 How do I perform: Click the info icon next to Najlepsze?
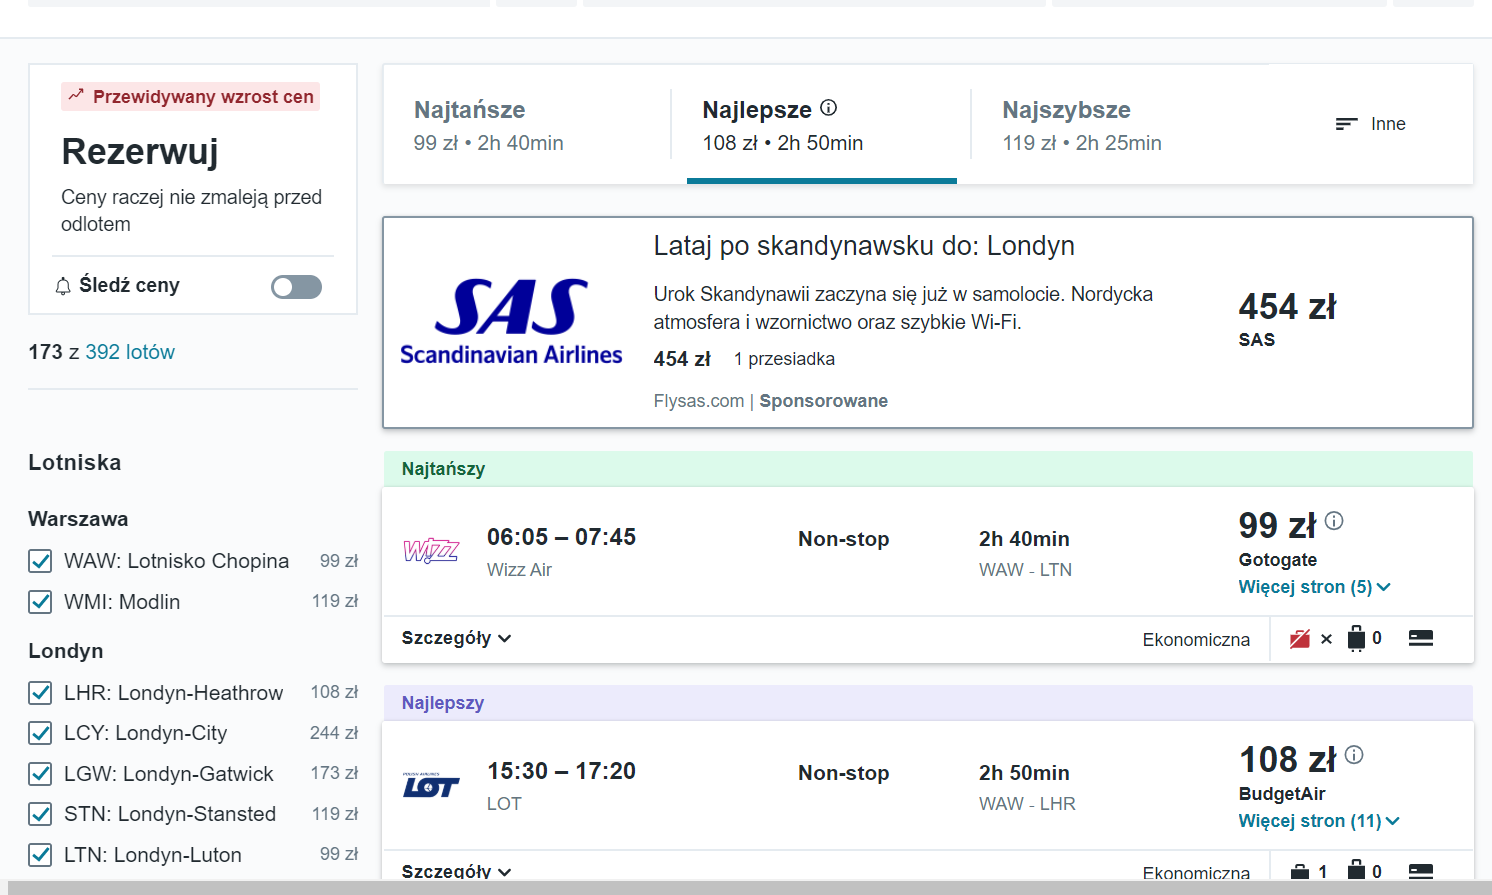[828, 108]
